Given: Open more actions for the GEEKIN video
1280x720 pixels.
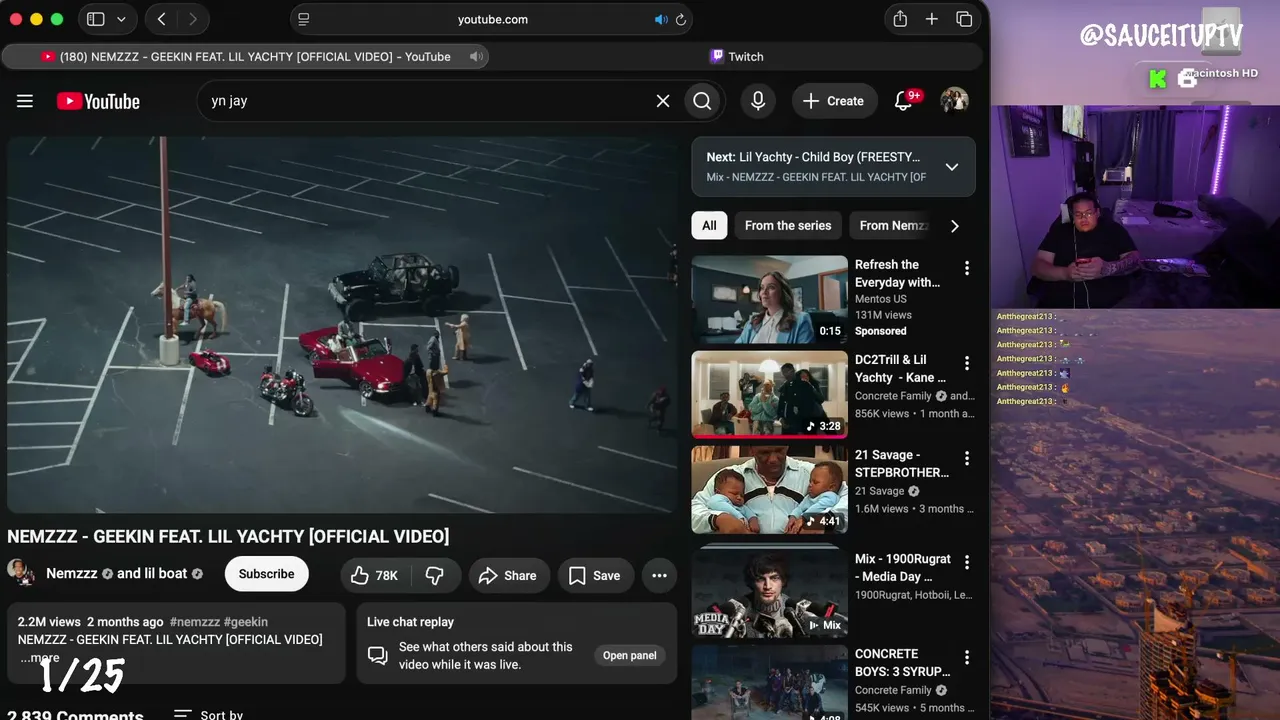Looking at the screenshot, I should coord(659,575).
